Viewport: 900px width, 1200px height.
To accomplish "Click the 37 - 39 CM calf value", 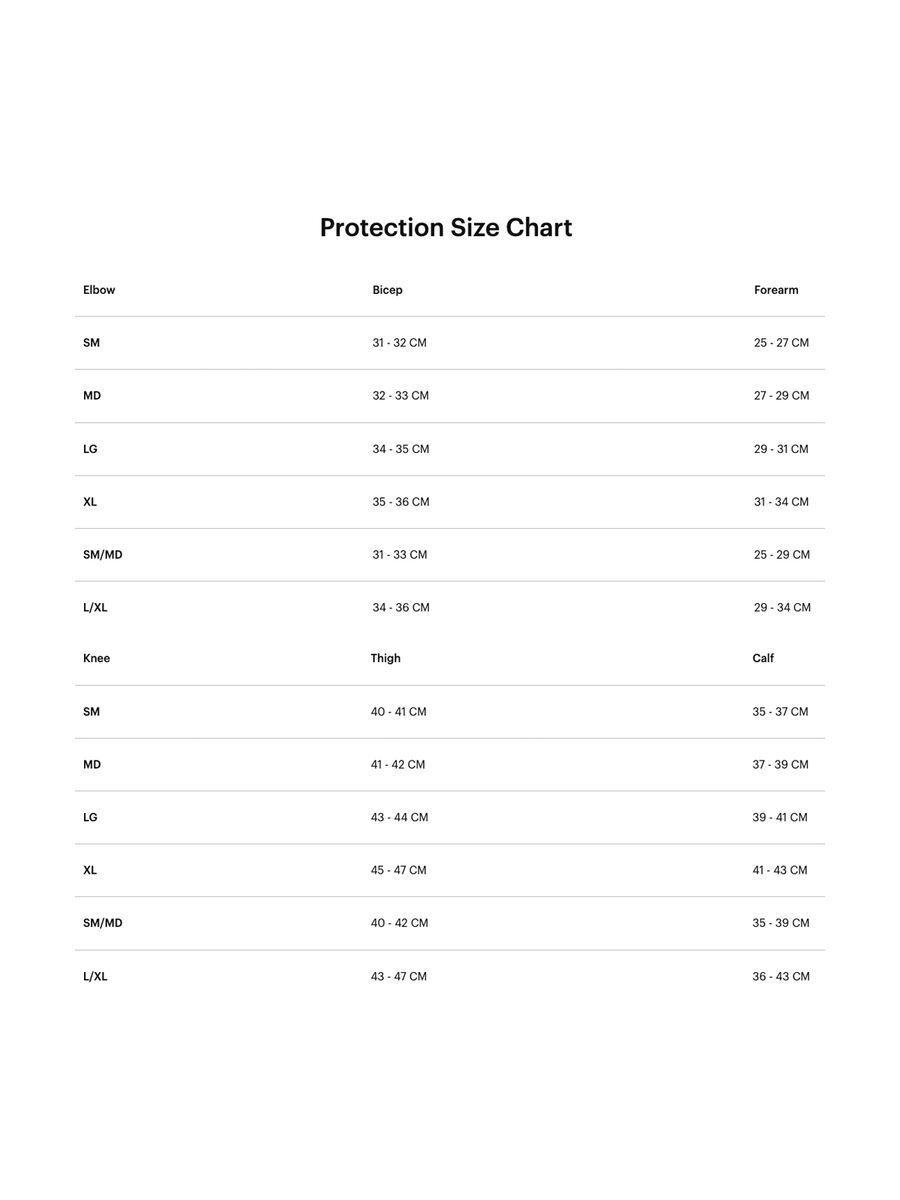I will click(x=780, y=765).
